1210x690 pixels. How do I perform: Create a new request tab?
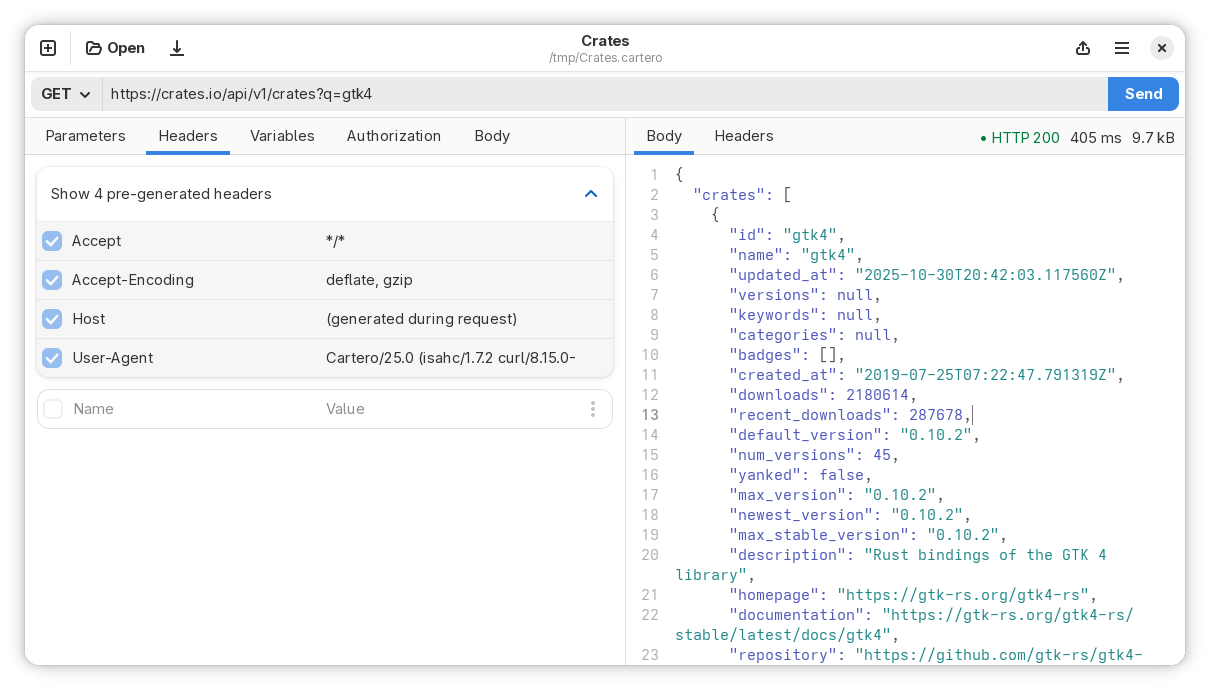47,47
